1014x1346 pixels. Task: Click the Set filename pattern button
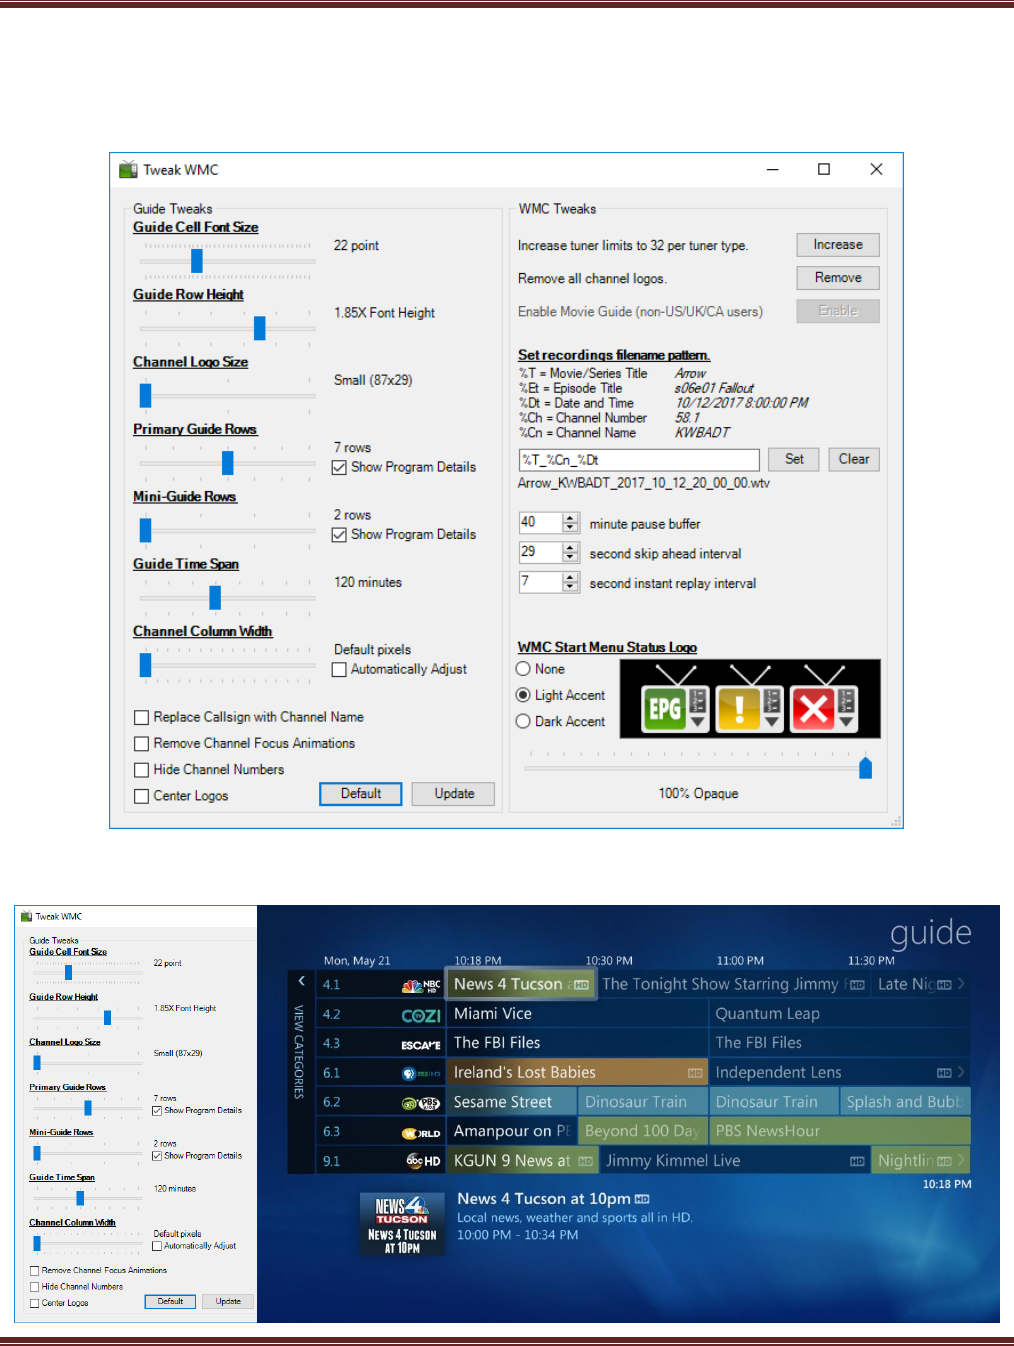(x=794, y=459)
